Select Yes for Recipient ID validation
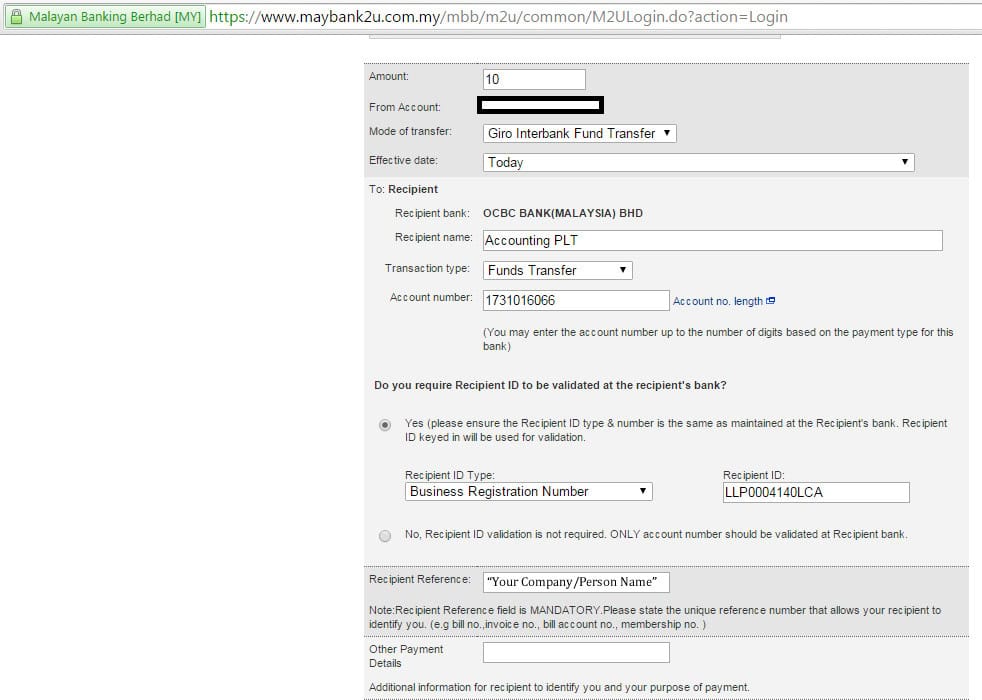The height and width of the screenshot is (700, 982). [x=385, y=425]
